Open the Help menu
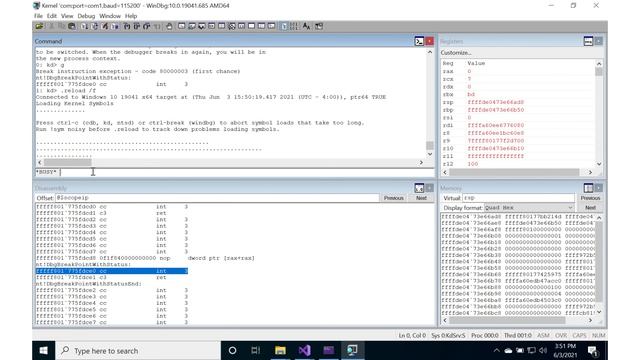The image size is (640, 360). [x=131, y=16]
